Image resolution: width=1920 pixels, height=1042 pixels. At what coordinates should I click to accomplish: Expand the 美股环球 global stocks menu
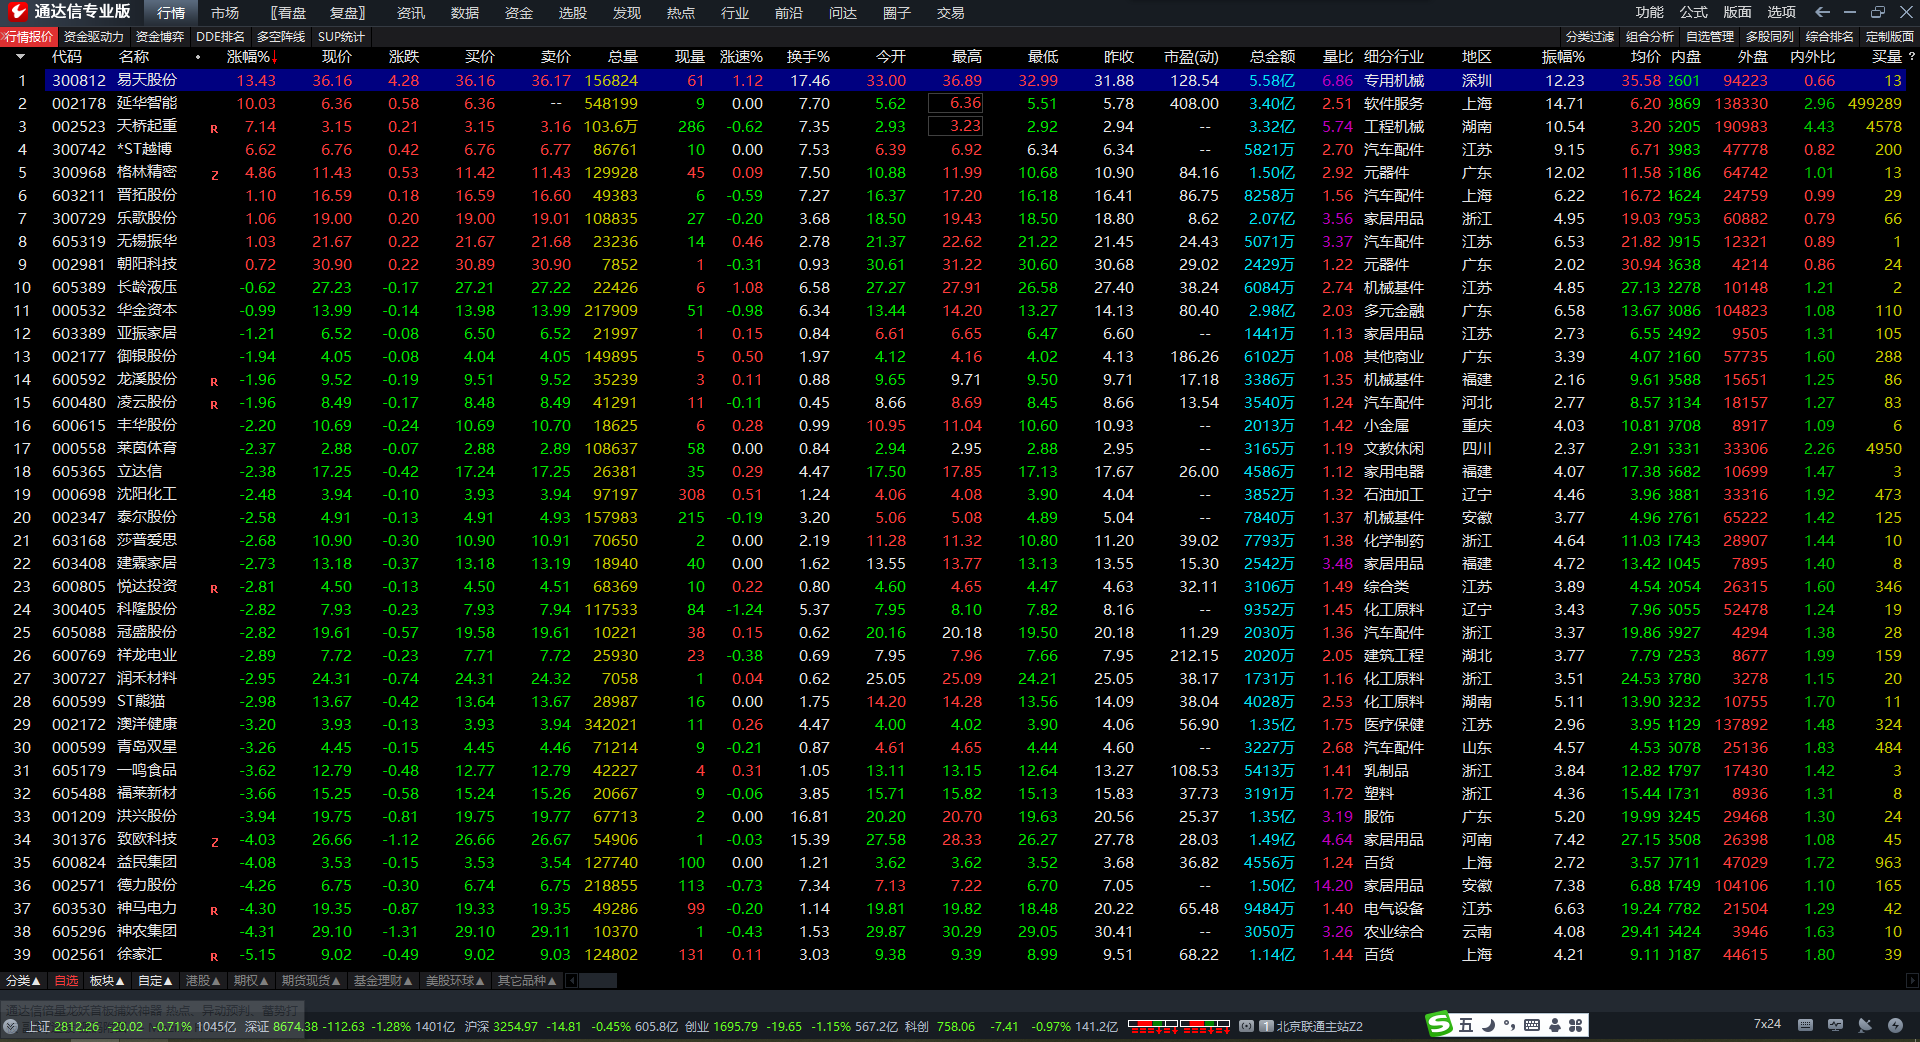point(455,981)
